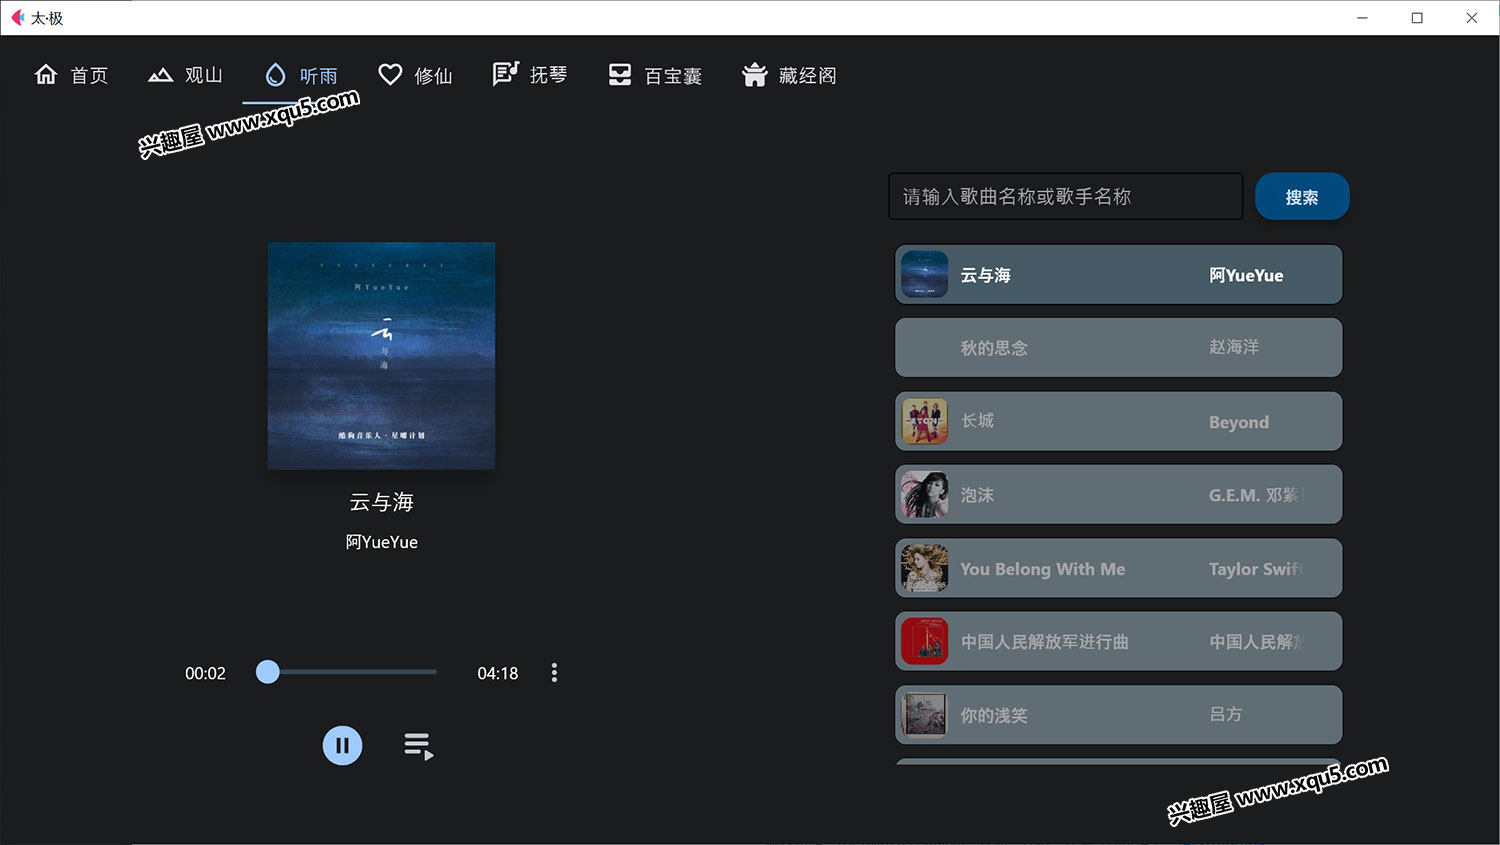The image size is (1500, 845).
Task: Click the home icon beside 首页
Action: [46, 75]
